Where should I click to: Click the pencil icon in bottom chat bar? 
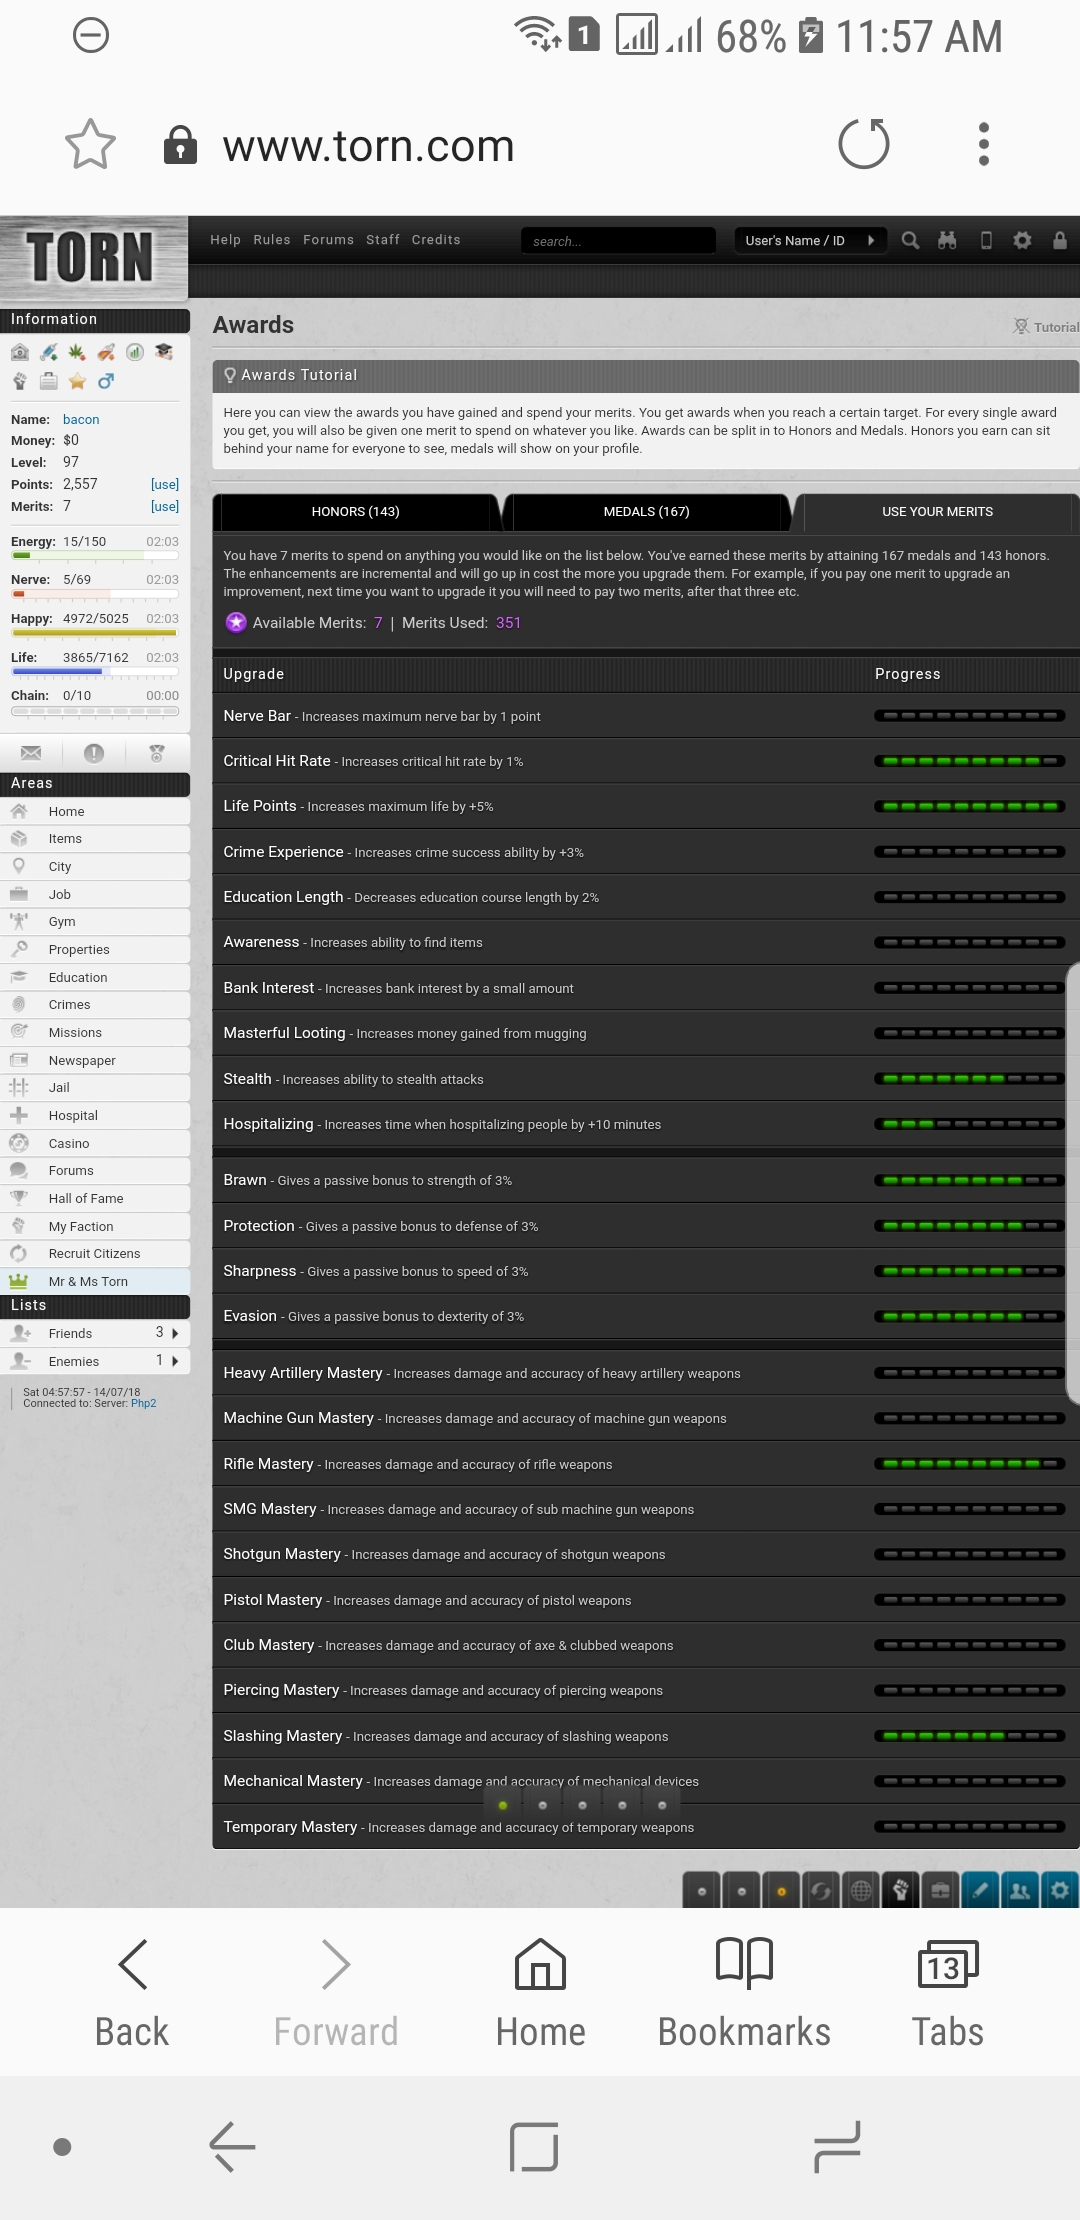[980, 1890]
